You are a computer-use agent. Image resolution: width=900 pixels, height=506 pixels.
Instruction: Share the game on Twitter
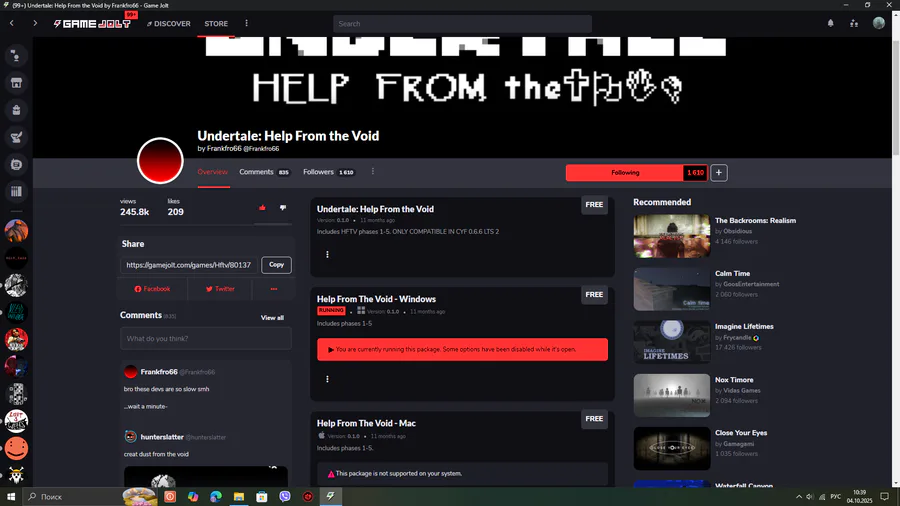[220, 289]
